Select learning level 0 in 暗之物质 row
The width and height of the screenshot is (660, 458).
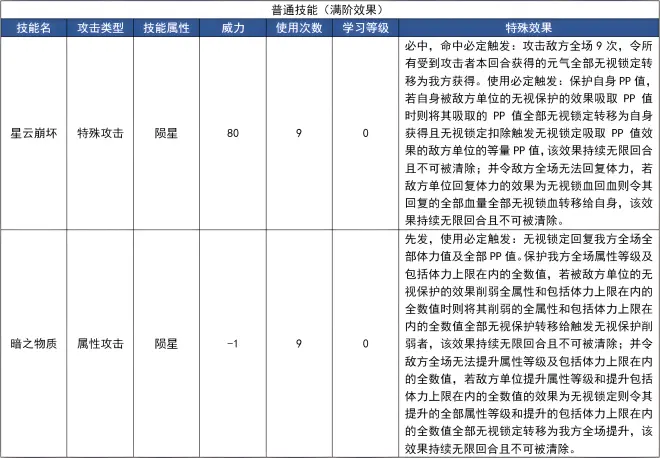point(365,344)
